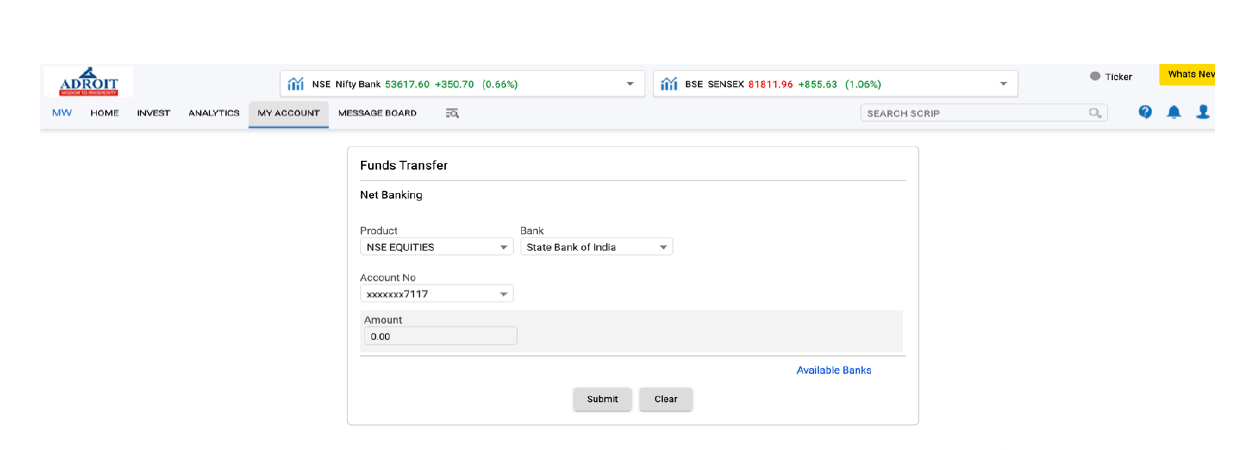Expand the BSE Sensex index dropdown
The height and width of the screenshot is (450, 1253).
pos(1003,84)
